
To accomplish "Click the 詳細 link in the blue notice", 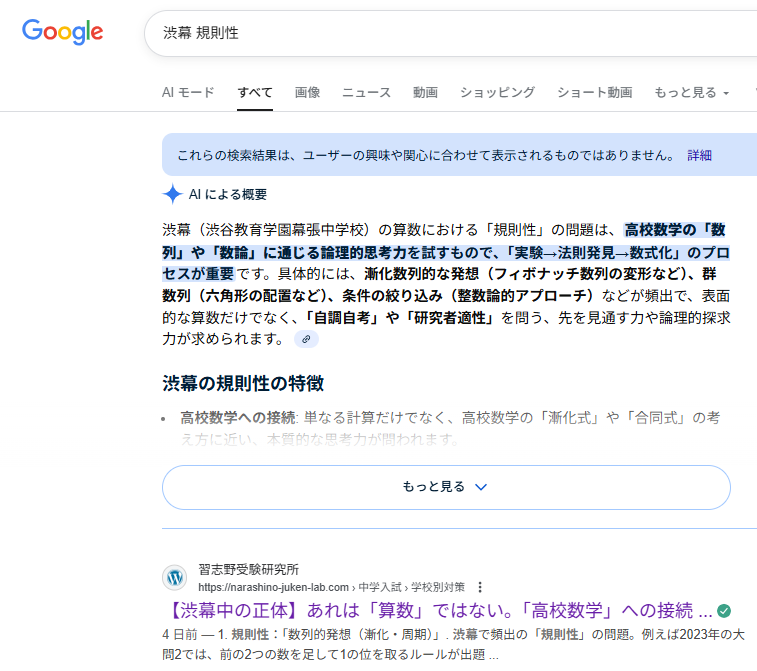I will [x=699, y=155].
